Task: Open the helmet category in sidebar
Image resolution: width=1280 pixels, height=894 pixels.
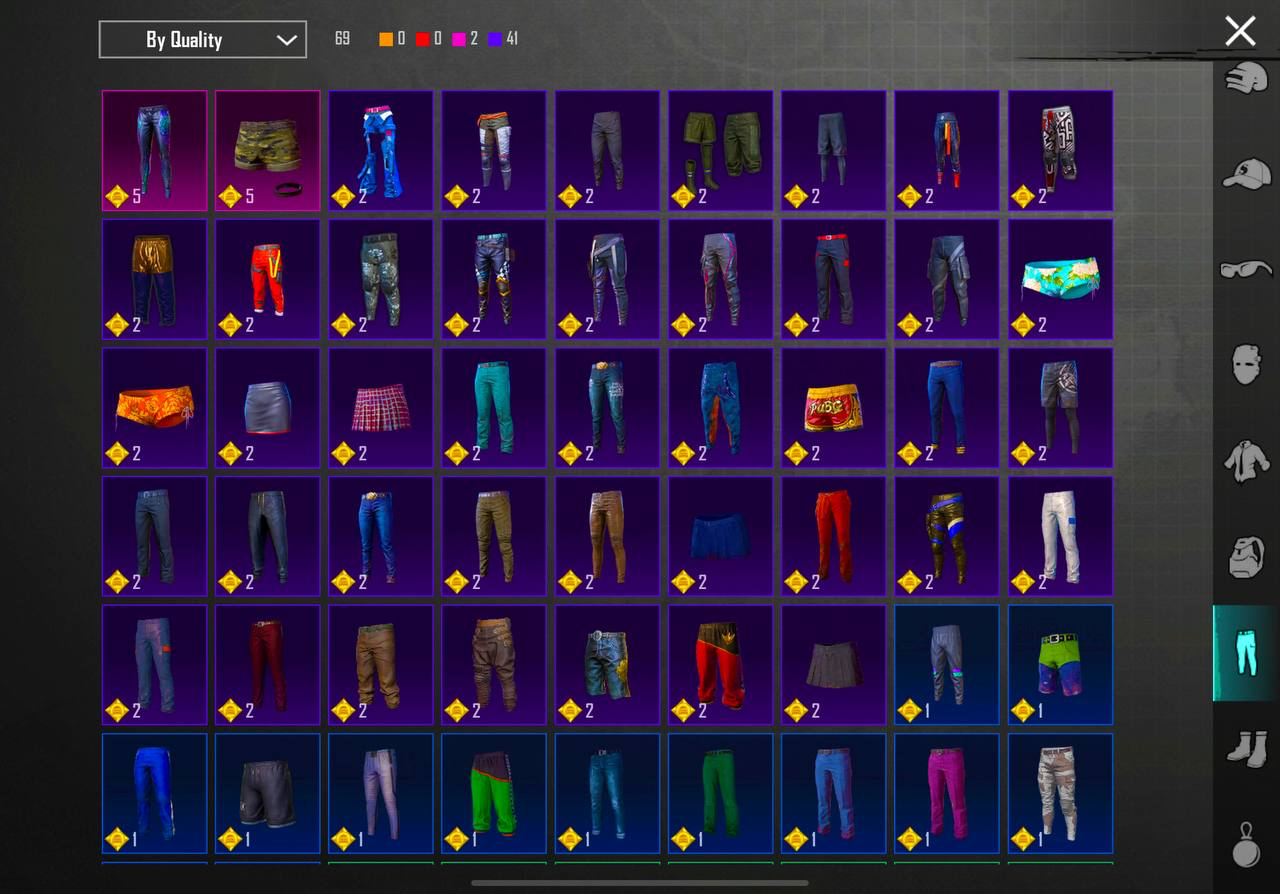Action: 1246,78
